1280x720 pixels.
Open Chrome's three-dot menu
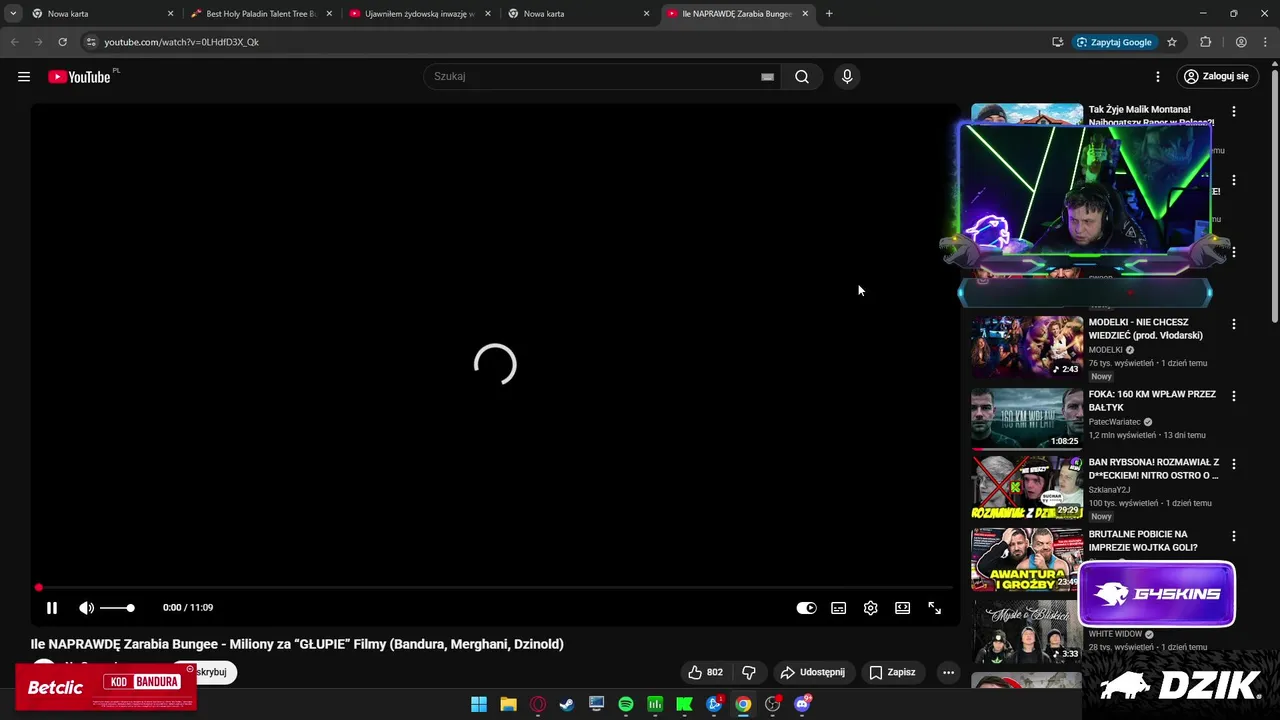click(1265, 42)
